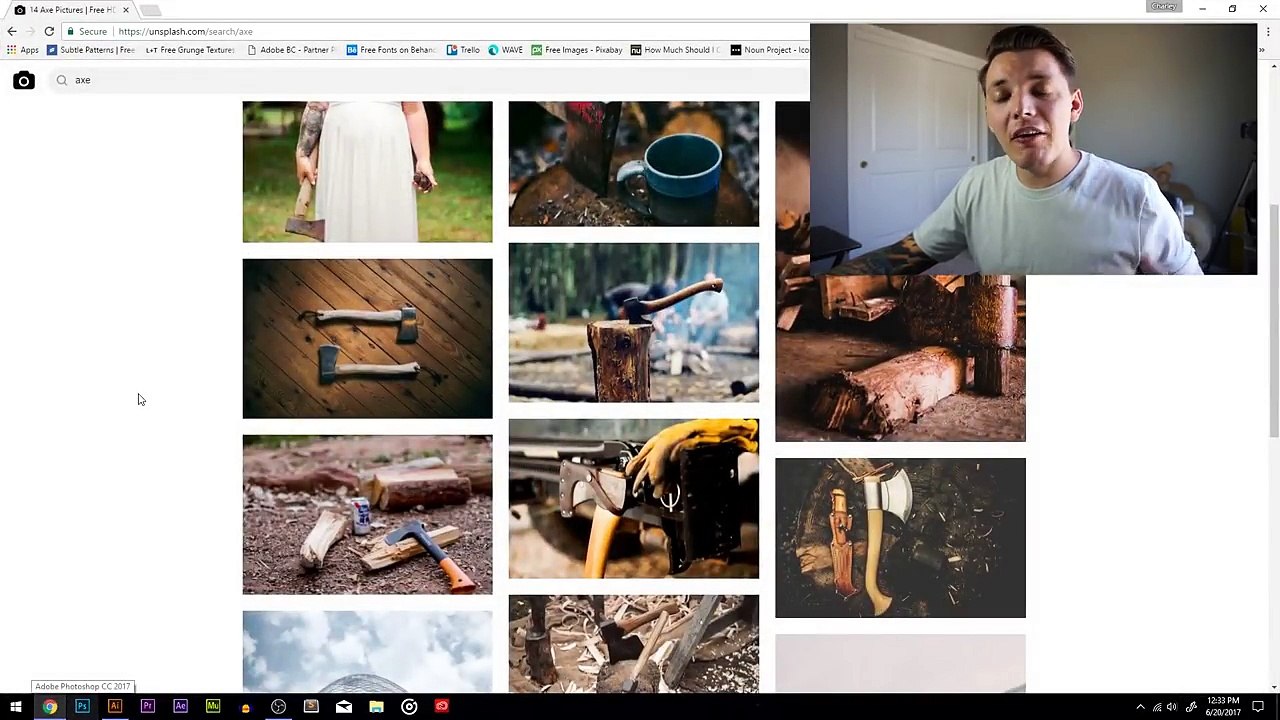
Task: Open the cloudy sky photo at bottom
Action: coord(367,651)
